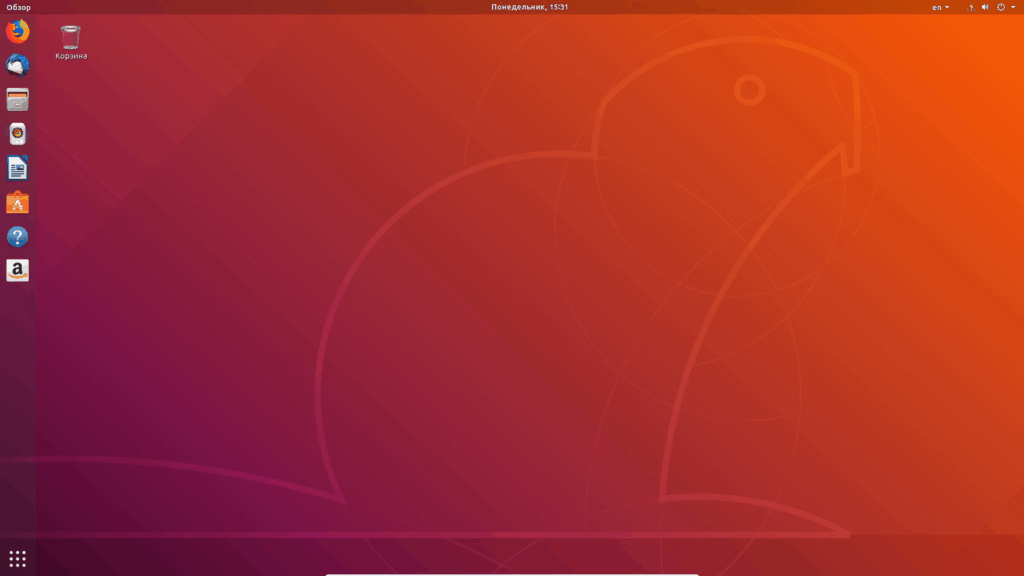The height and width of the screenshot is (576, 1024).
Task: Launch Thunderbird mail from the dock
Action: (18, 65)
